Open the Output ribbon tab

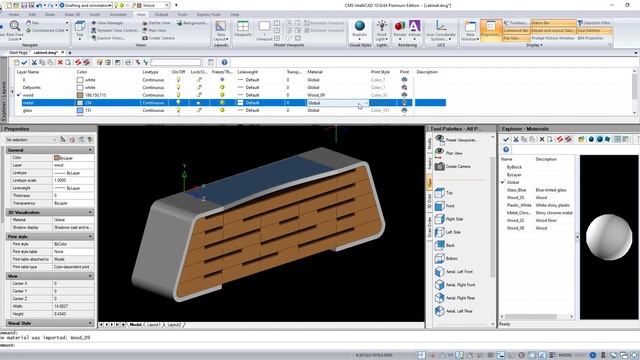click(x=162, y=15)
